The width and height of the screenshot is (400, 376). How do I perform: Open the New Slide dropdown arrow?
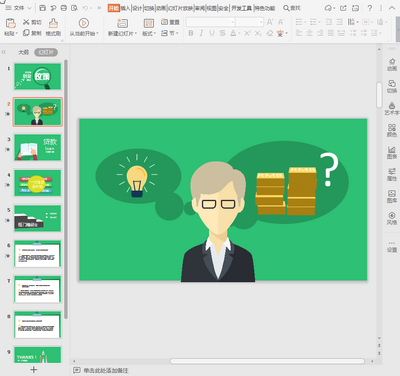[x=136, y=33]
